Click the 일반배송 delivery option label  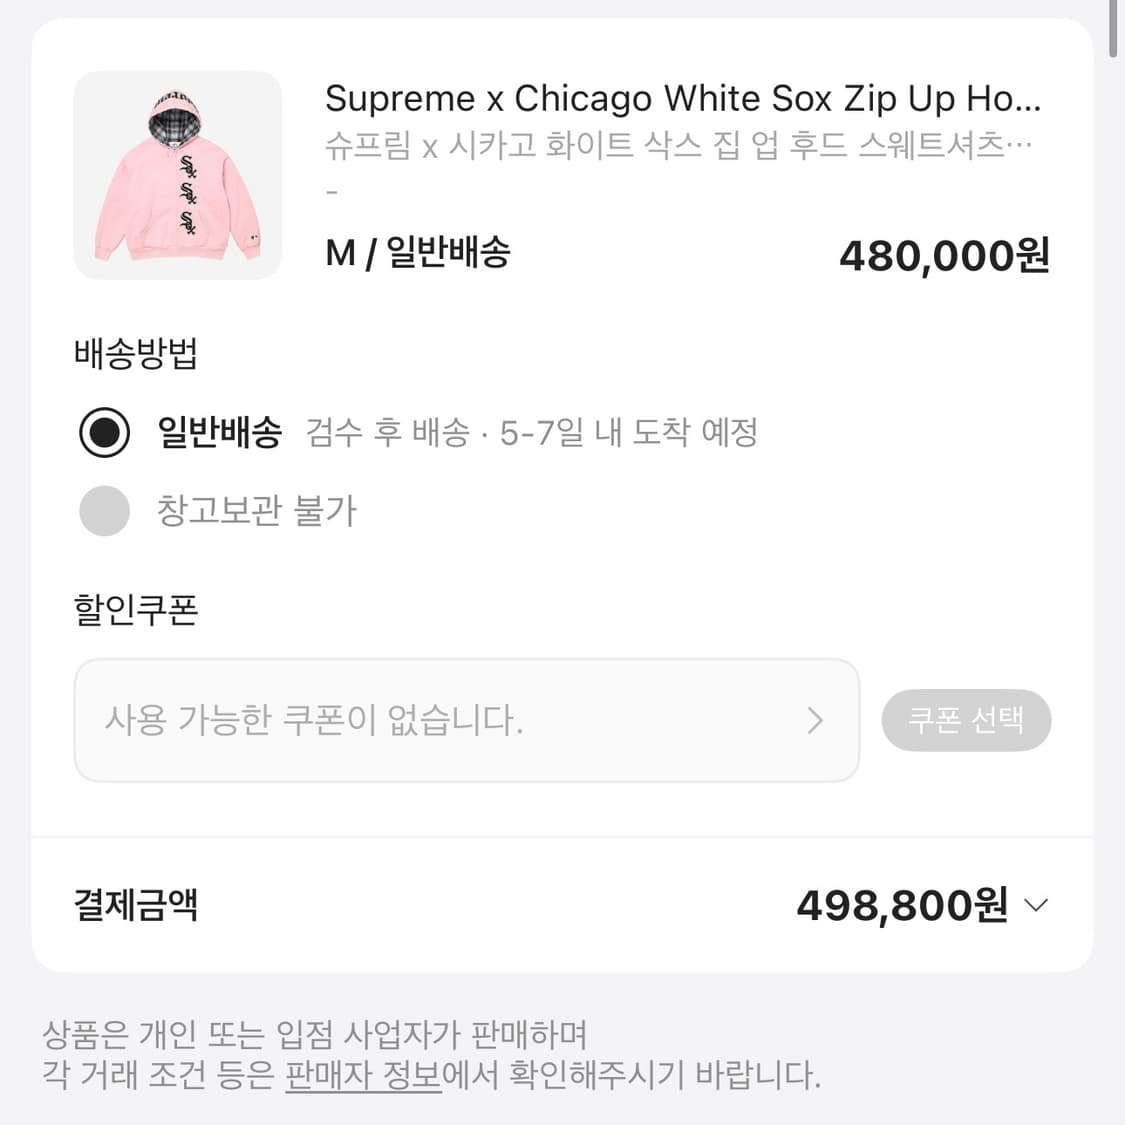220,433
